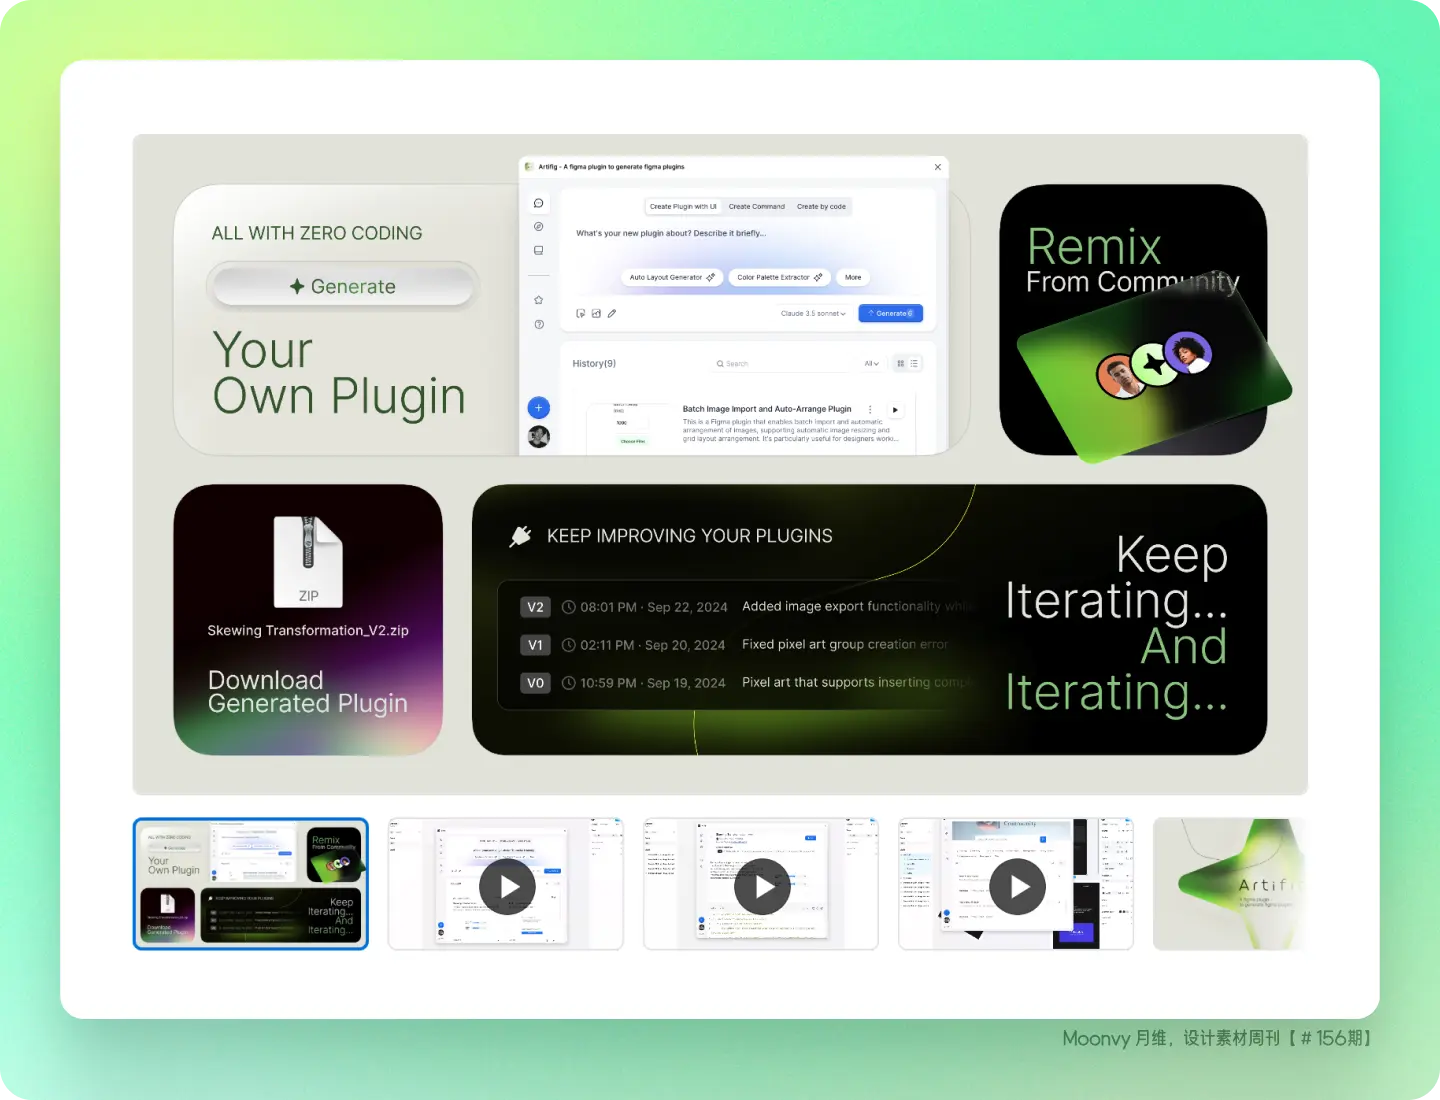Image resolution: width=1440 pixels, height=1100 pixels.
Task: Click the pencil edit icon below prompt
Action: pyautogui.click(x=612, y=313)
